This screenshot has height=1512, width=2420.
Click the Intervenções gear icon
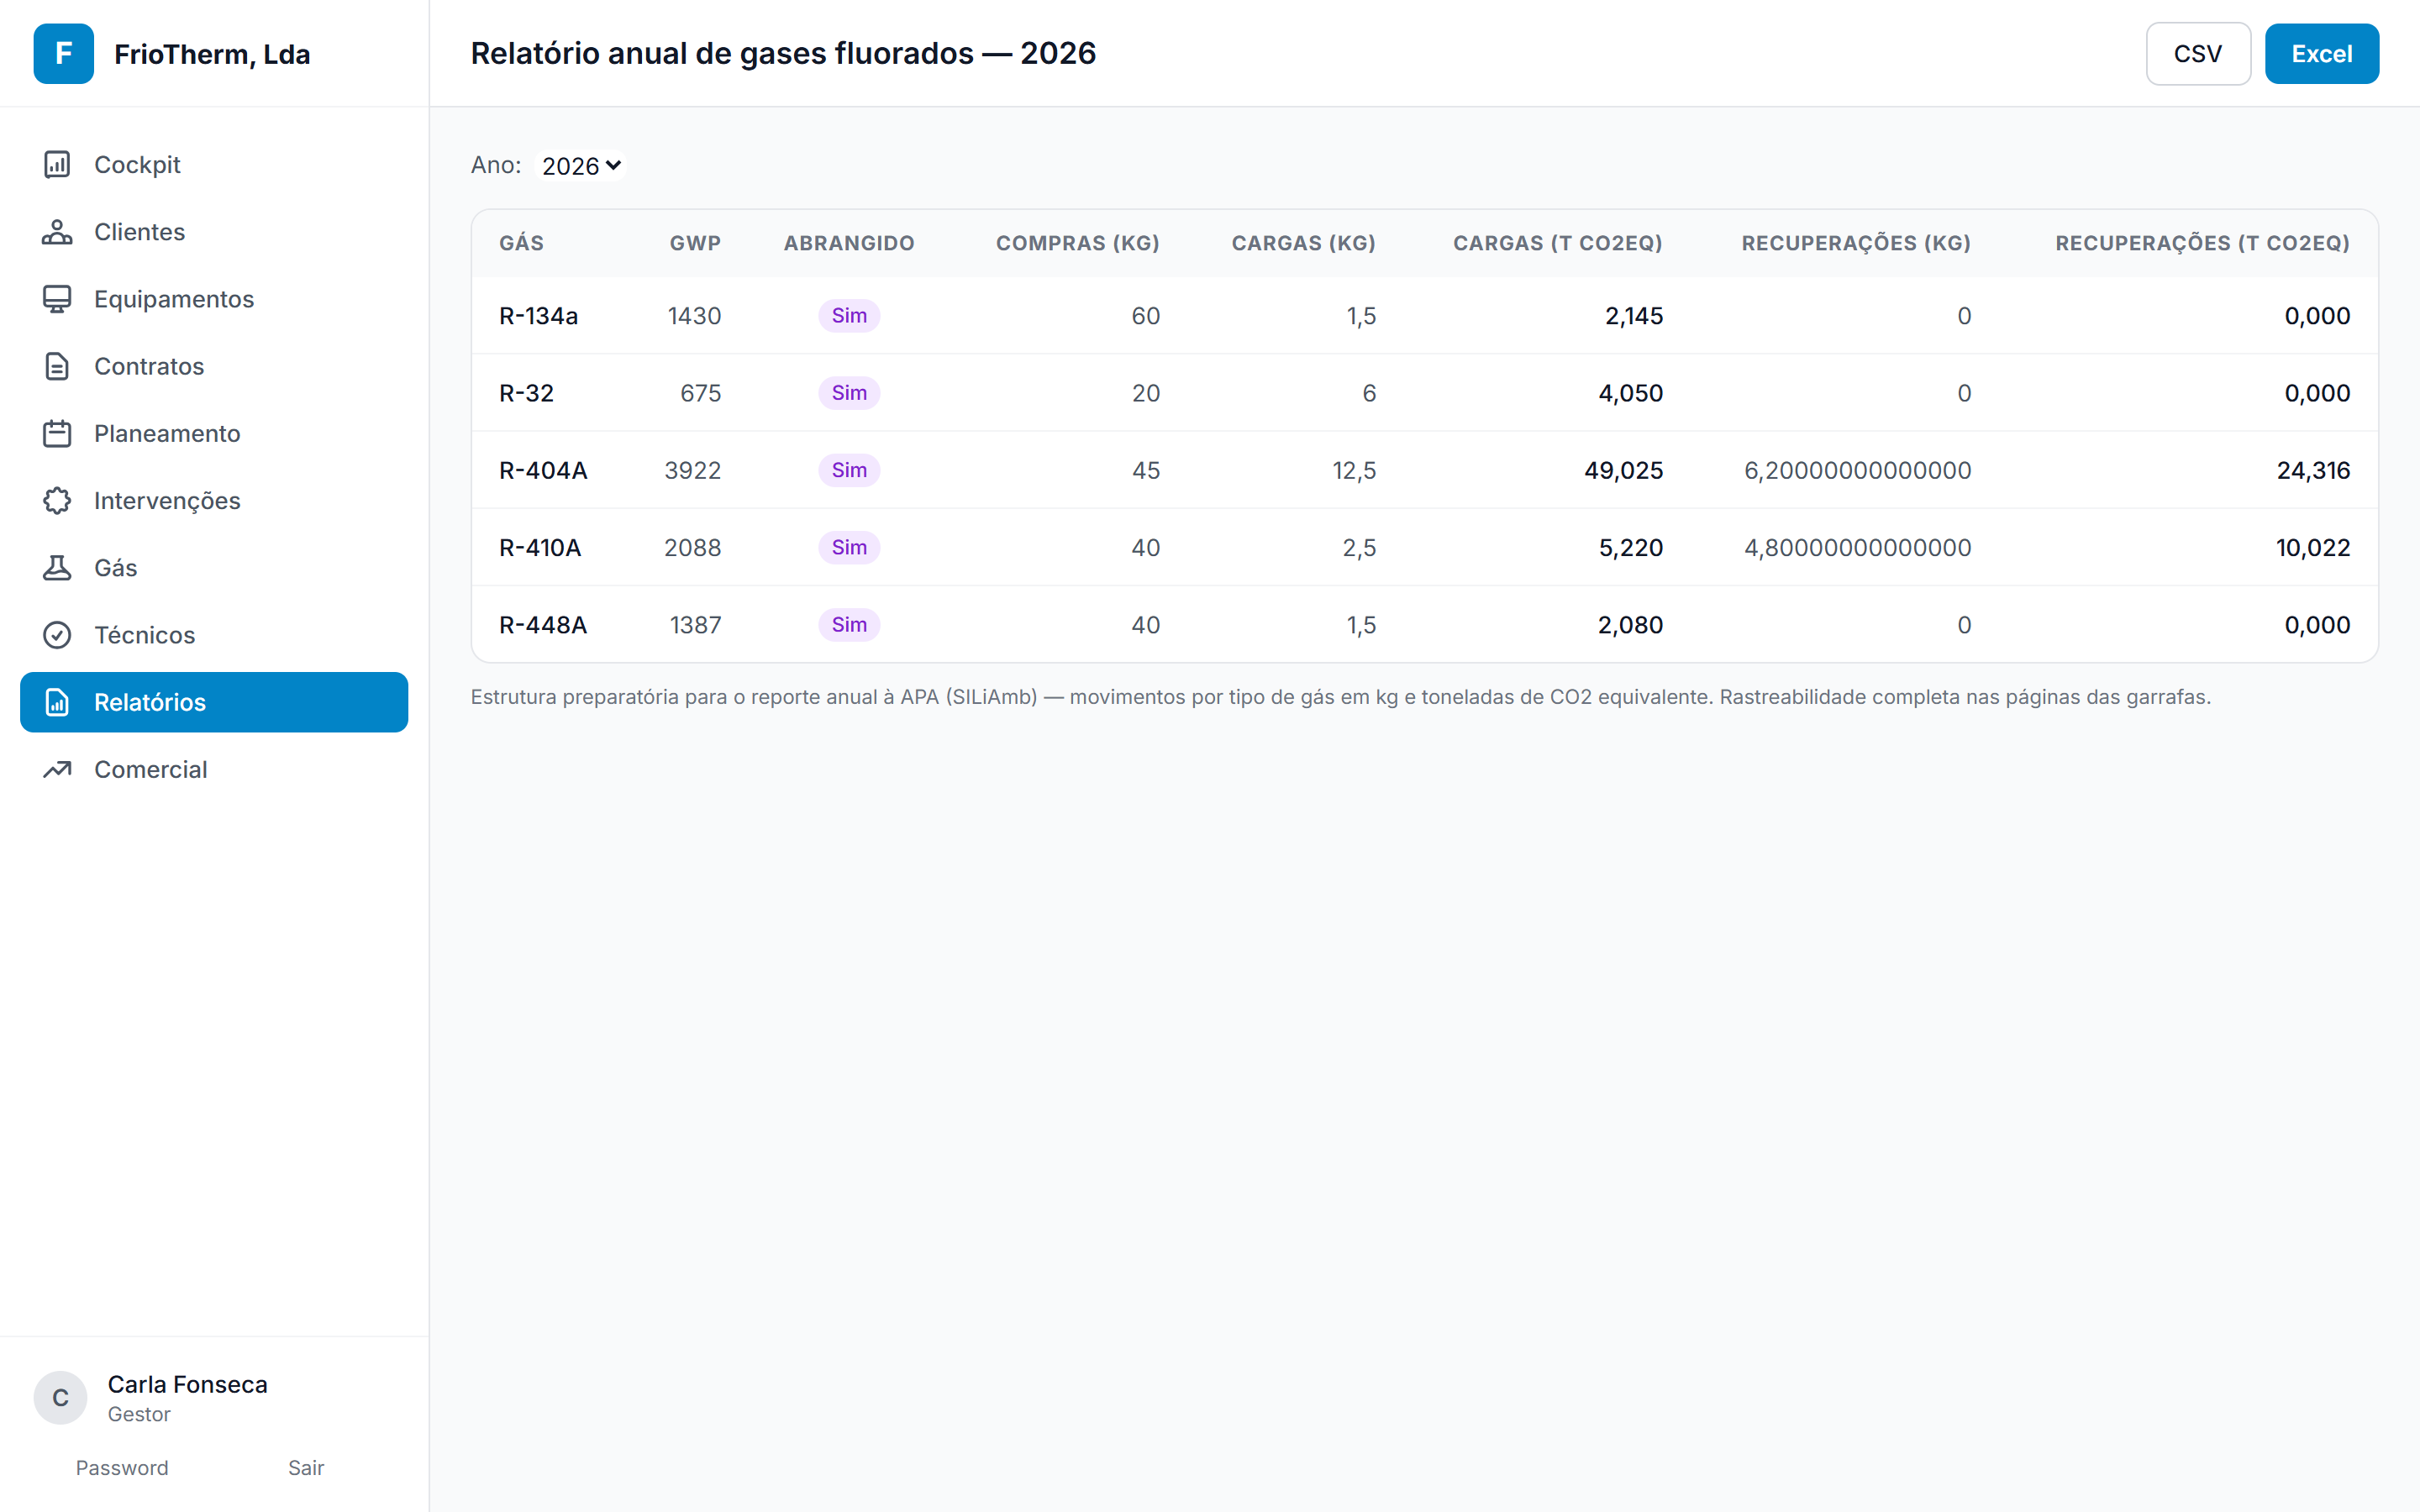[57, 500]
